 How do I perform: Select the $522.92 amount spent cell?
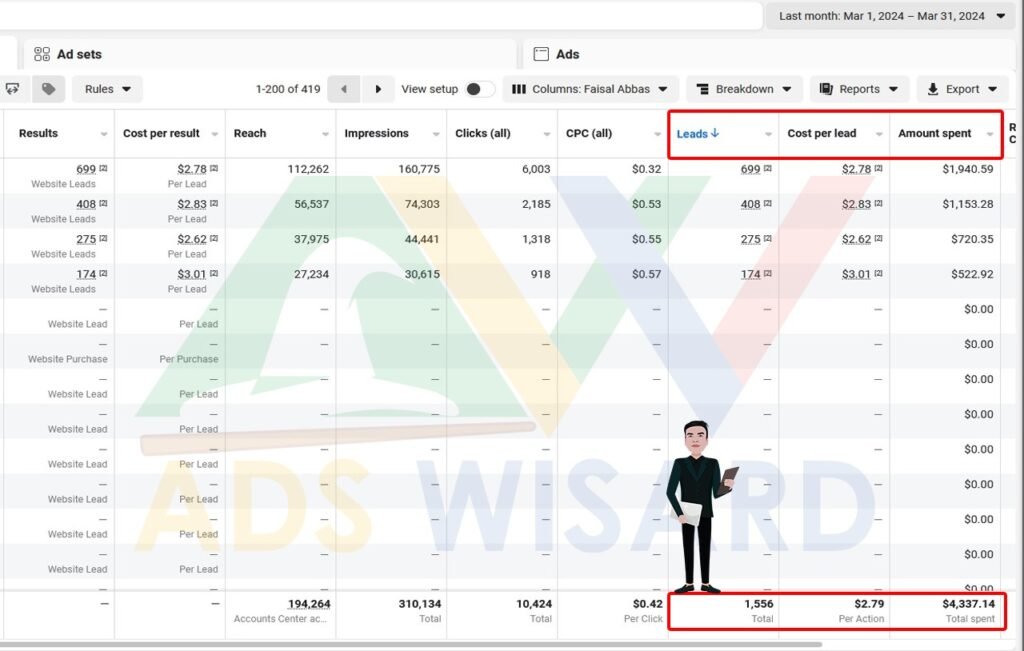coord(972,274)
